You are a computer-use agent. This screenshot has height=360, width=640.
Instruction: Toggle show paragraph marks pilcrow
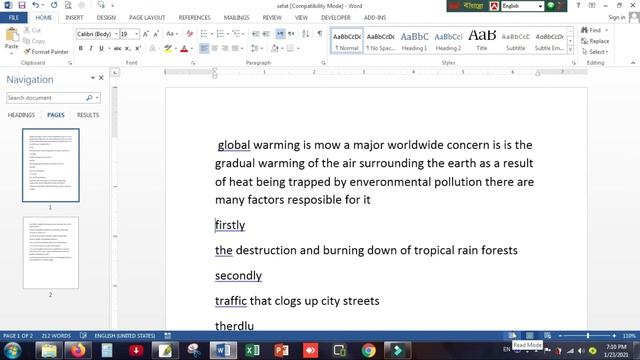(320, 34)
